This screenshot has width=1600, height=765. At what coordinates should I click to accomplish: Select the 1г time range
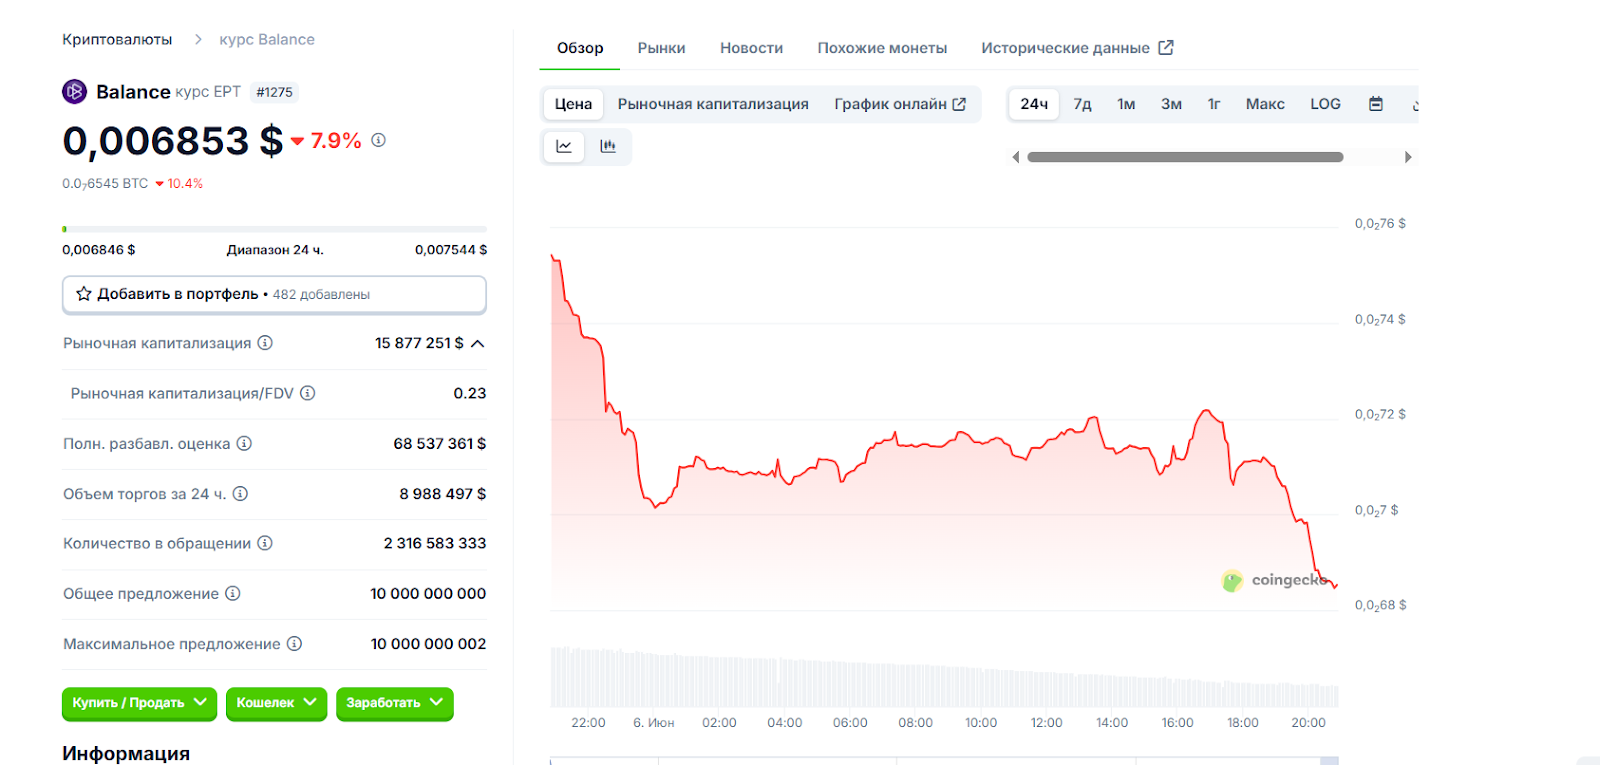pos(1214,104)
